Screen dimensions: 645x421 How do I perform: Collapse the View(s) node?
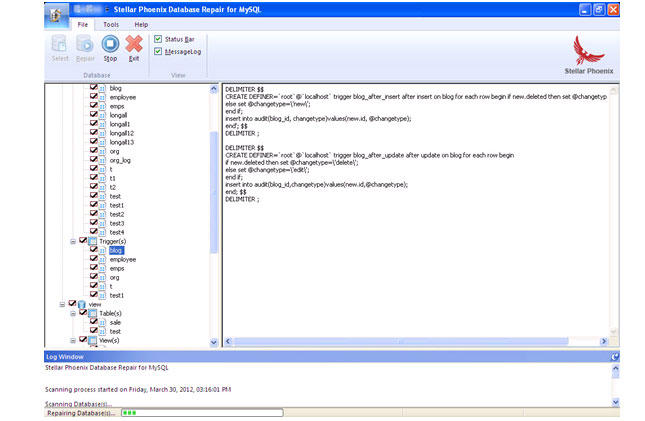coord(73,341)
